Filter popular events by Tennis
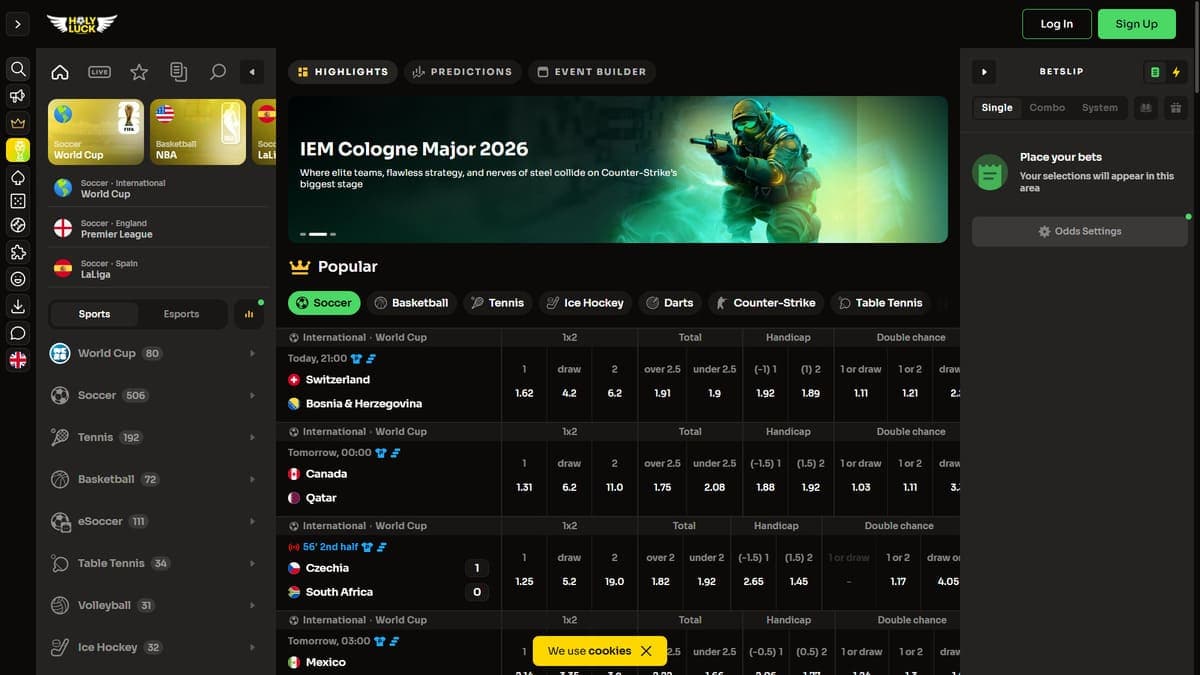Viewport: 1200px width, 675px height. [x=497, y=303]
